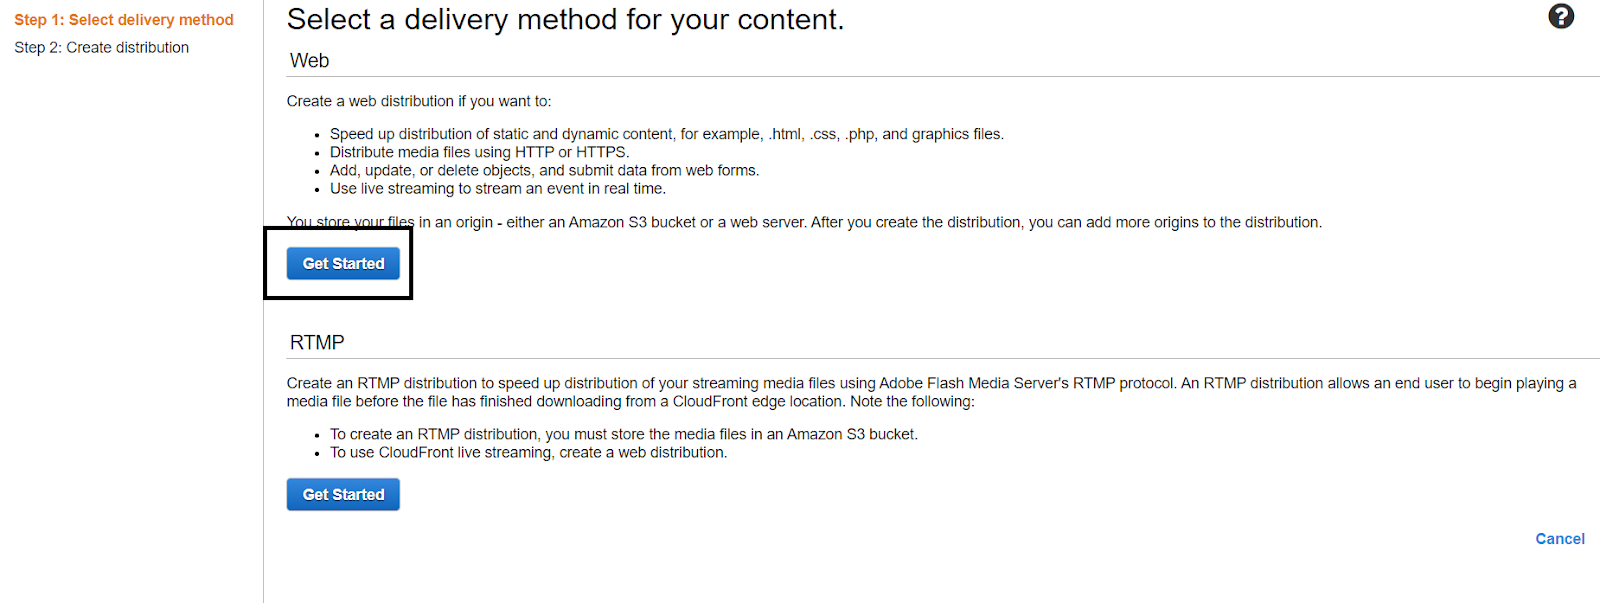
Task: Select the live streaming bullet point text
Action: (x=497, y=188)
